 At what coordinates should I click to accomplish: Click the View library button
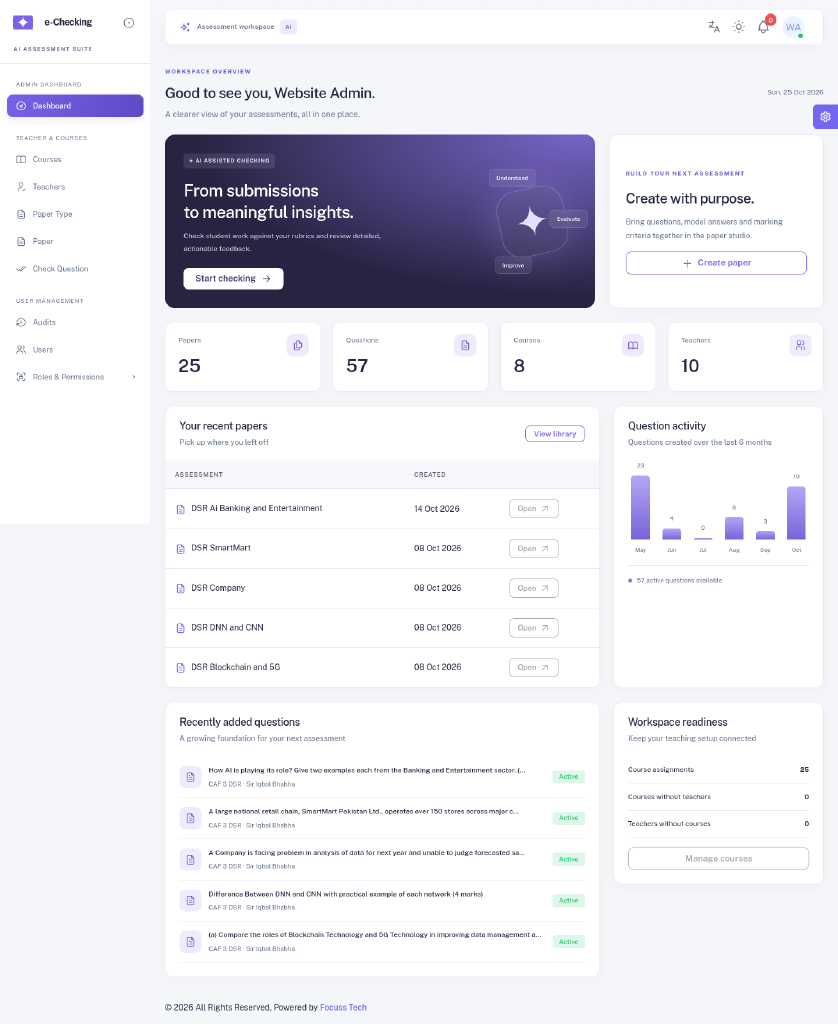[555, 434]
